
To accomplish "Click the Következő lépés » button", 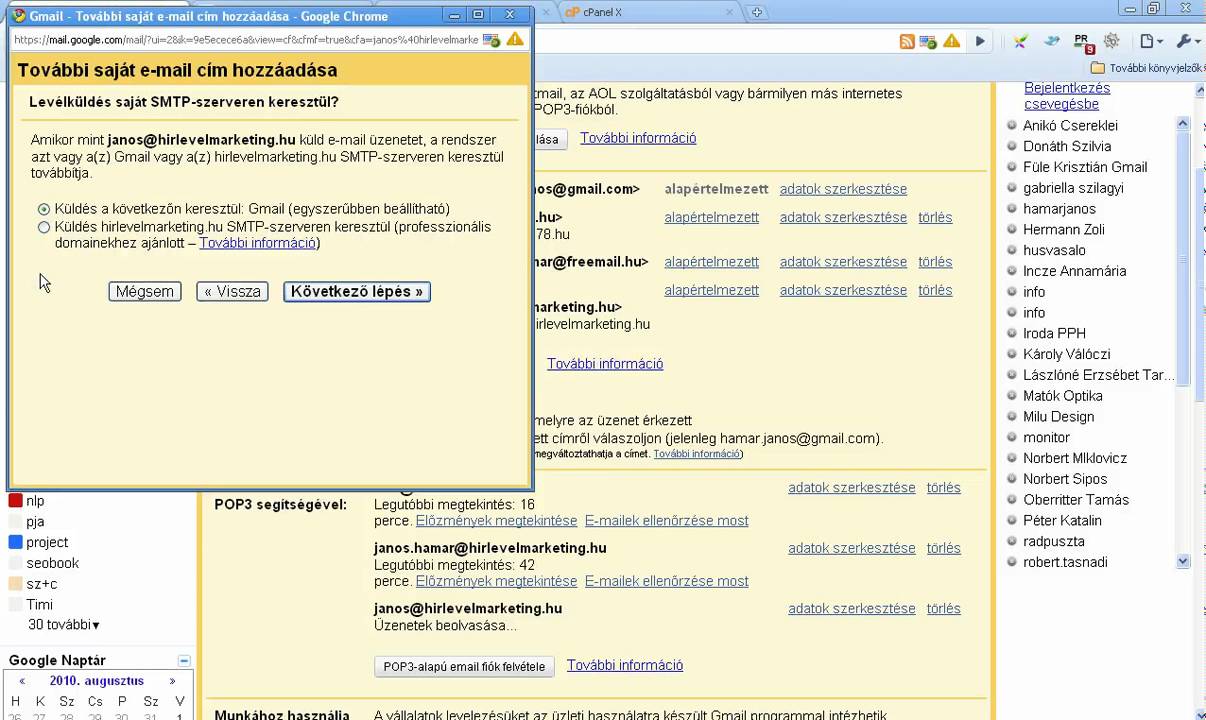I will 357,292.
